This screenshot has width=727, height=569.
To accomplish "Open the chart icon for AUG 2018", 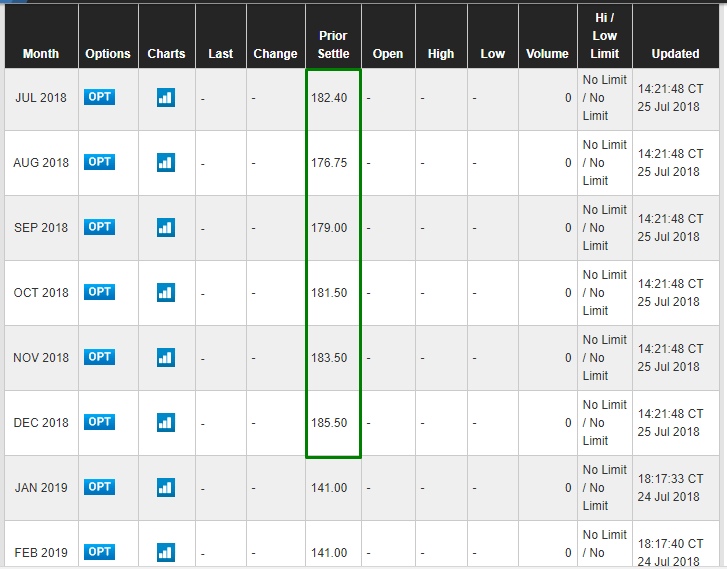I will click(x=166, y=162).
